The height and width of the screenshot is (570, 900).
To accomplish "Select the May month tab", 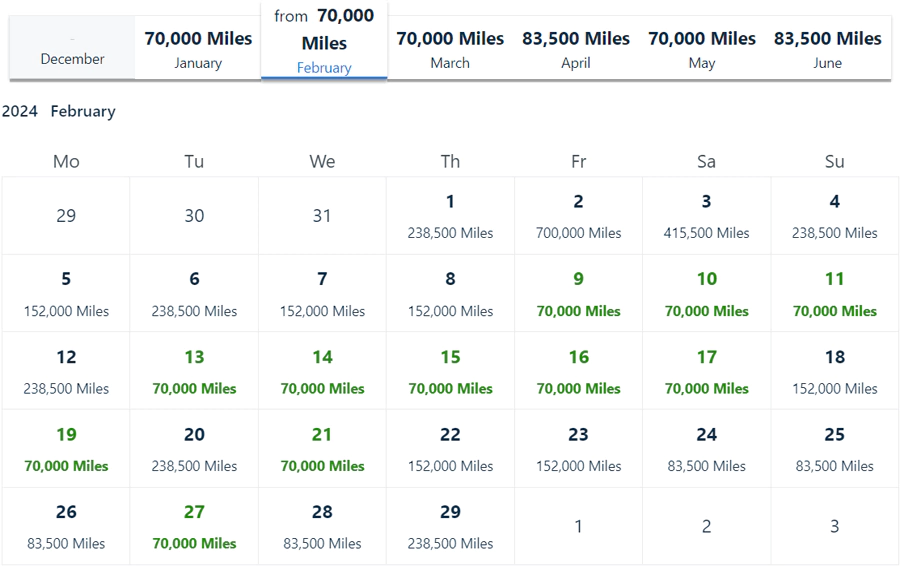I will [x=702, y=48].
